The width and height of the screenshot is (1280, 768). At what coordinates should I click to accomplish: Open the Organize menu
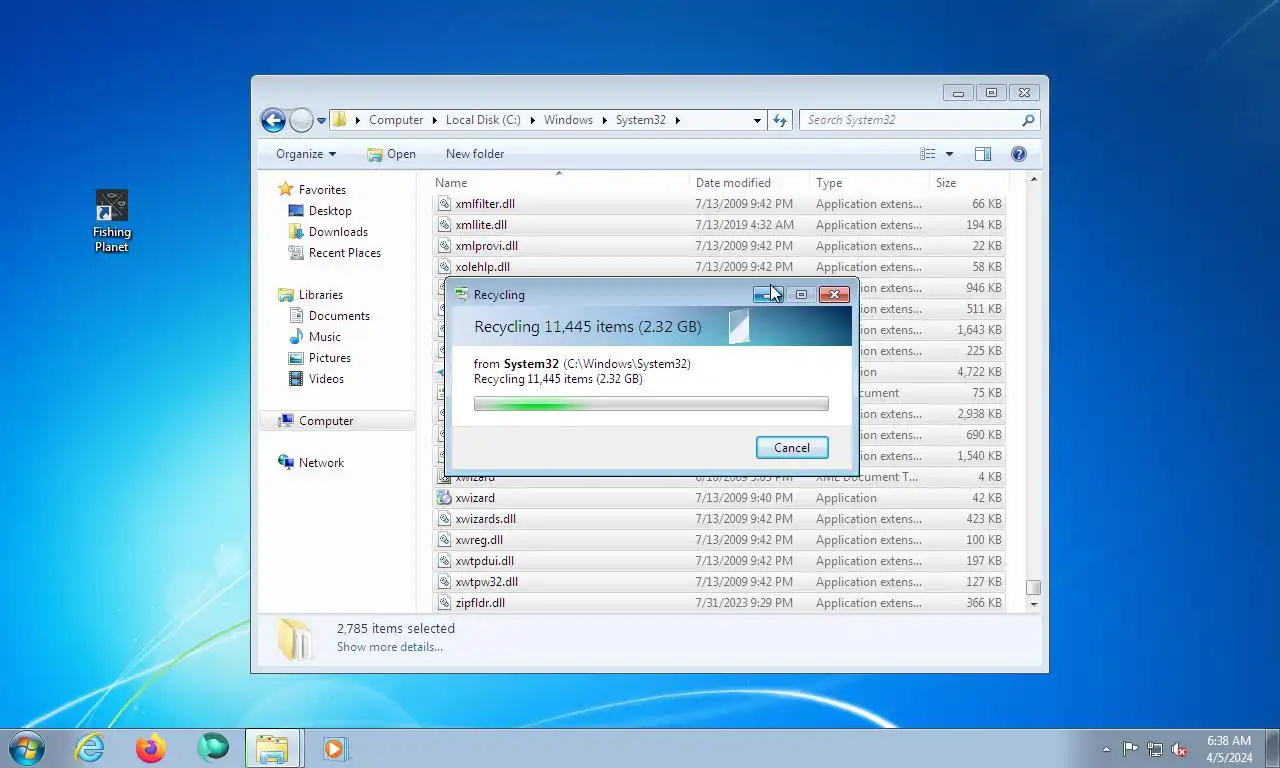pyautogui.click(x=306, y=154)
